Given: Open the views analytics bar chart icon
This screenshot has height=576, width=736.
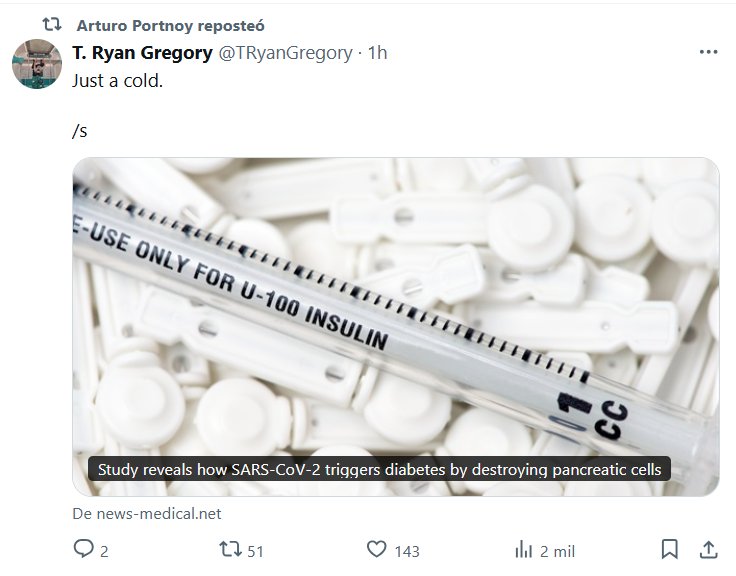Looking at the screenshot, I should click(x=523, y=550).
